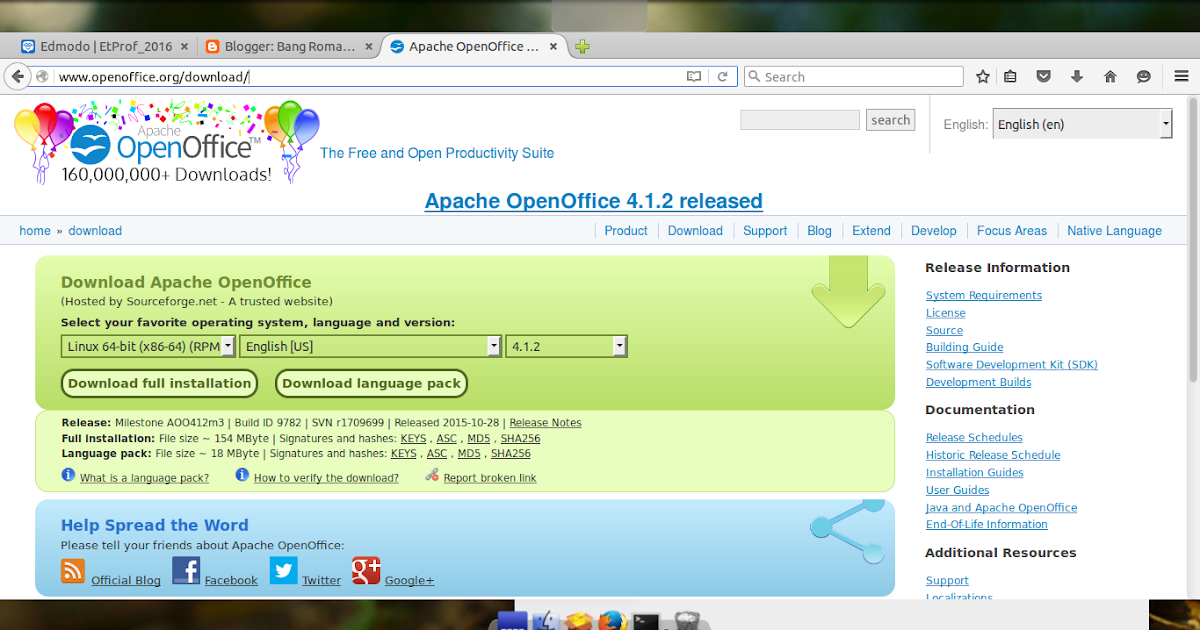Viewport: 1200px width, 630px height.
Task: Open a new tab with the plus icon
Action: [582, 46]
